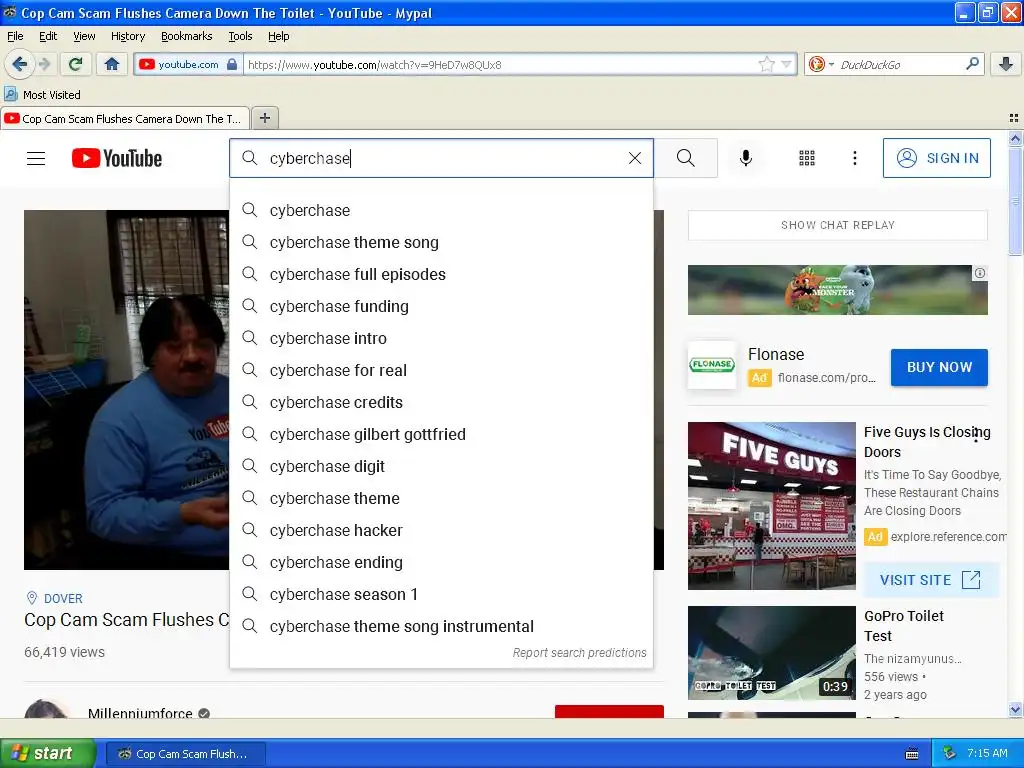Open the list all tabs button
This screenshot has height=768, width=1024.
click(x=1014, y=118)
